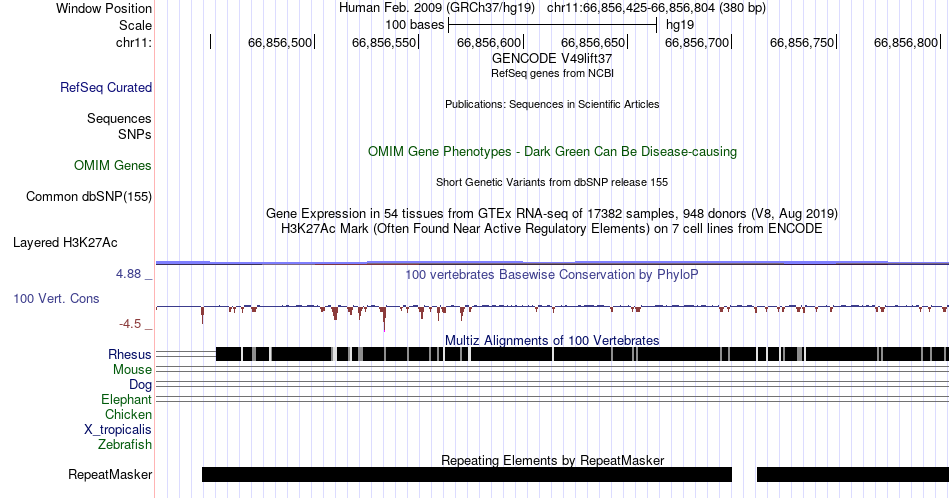
Task: Click the Human Feb. 2009 (GRCh37/hg19) assembly text
Action: (437, 8)
